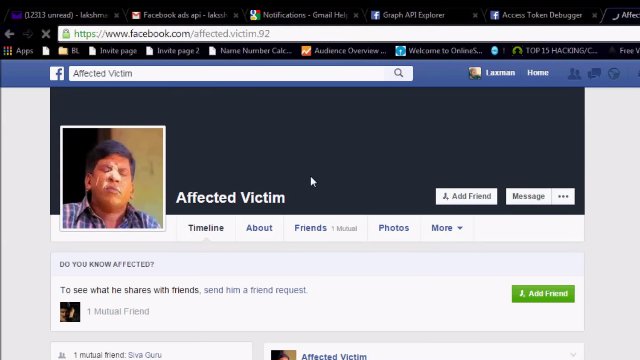The image size is (640, 360).
Task: Open the three-dots menu beside Message
Action: pyautogui.click(x=563, y=196)
